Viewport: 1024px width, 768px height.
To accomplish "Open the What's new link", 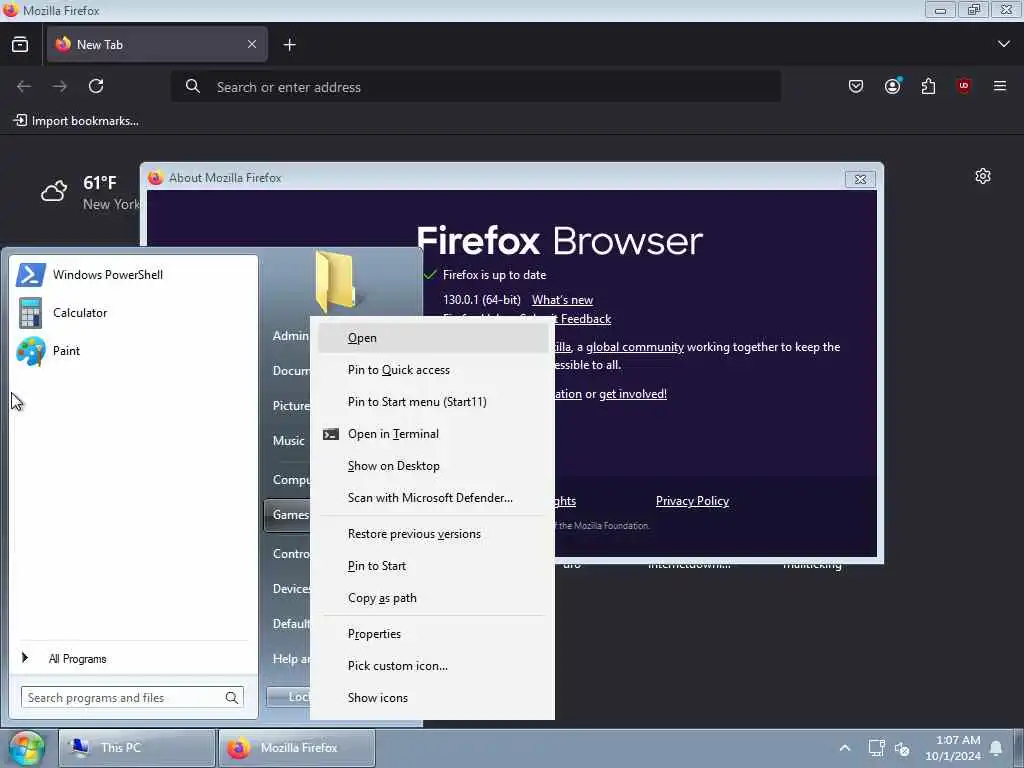I will coord(562,300).
